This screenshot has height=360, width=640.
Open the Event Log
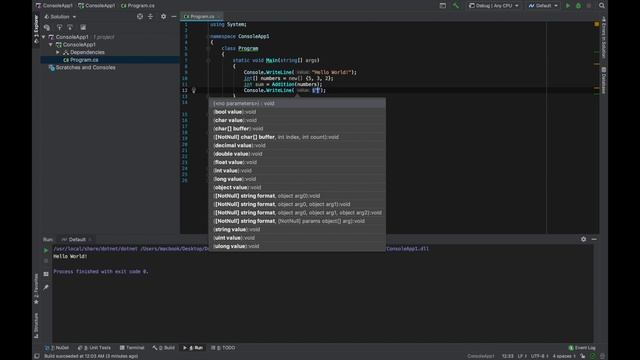582,348
